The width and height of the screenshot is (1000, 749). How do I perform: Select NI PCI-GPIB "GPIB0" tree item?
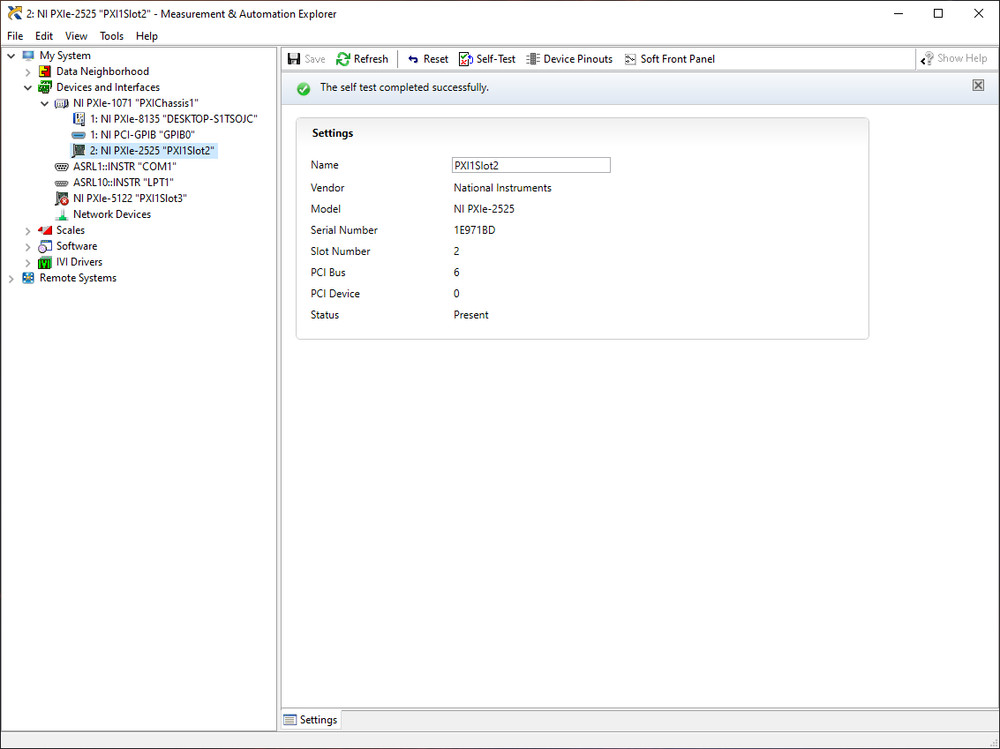point(142,135)
